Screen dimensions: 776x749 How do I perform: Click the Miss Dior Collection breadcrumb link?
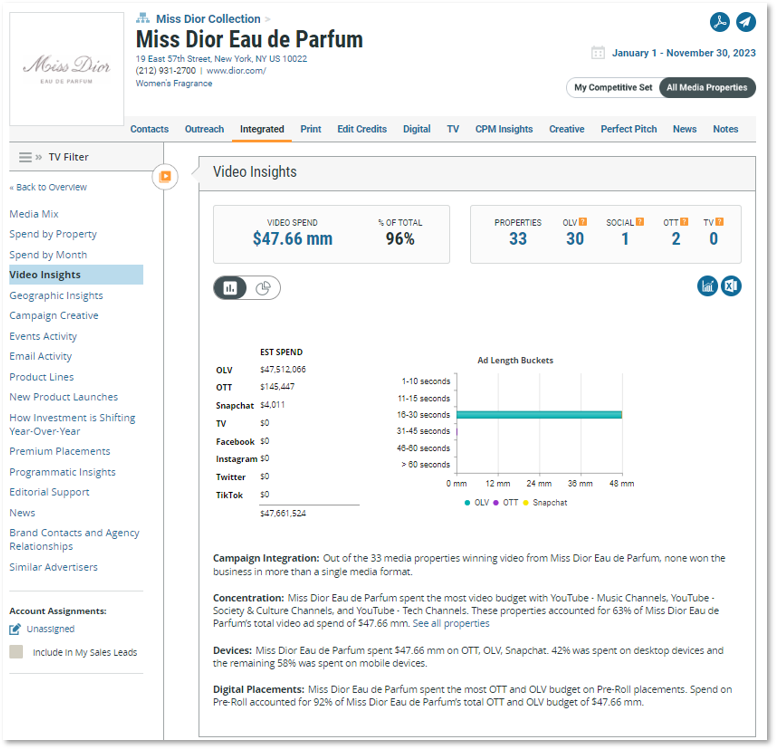[x=208, y=19]
